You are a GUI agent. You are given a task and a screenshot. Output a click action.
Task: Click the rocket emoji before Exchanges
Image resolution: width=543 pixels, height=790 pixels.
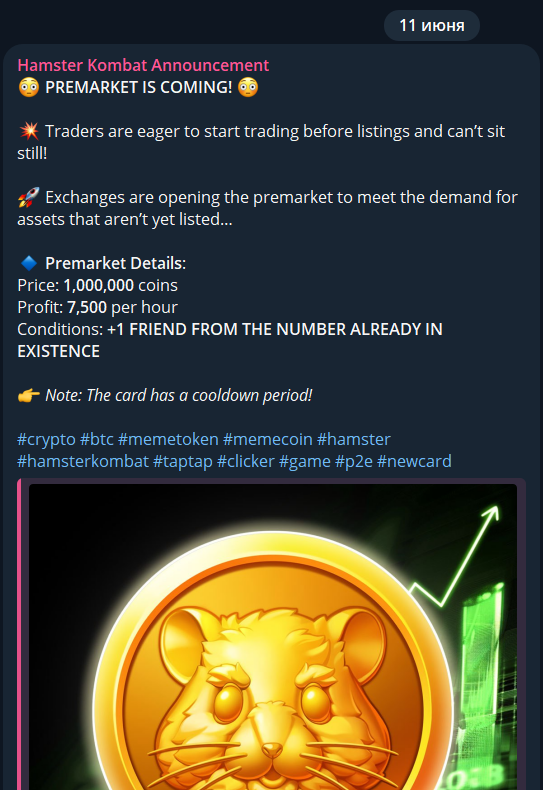pos(29,198)
